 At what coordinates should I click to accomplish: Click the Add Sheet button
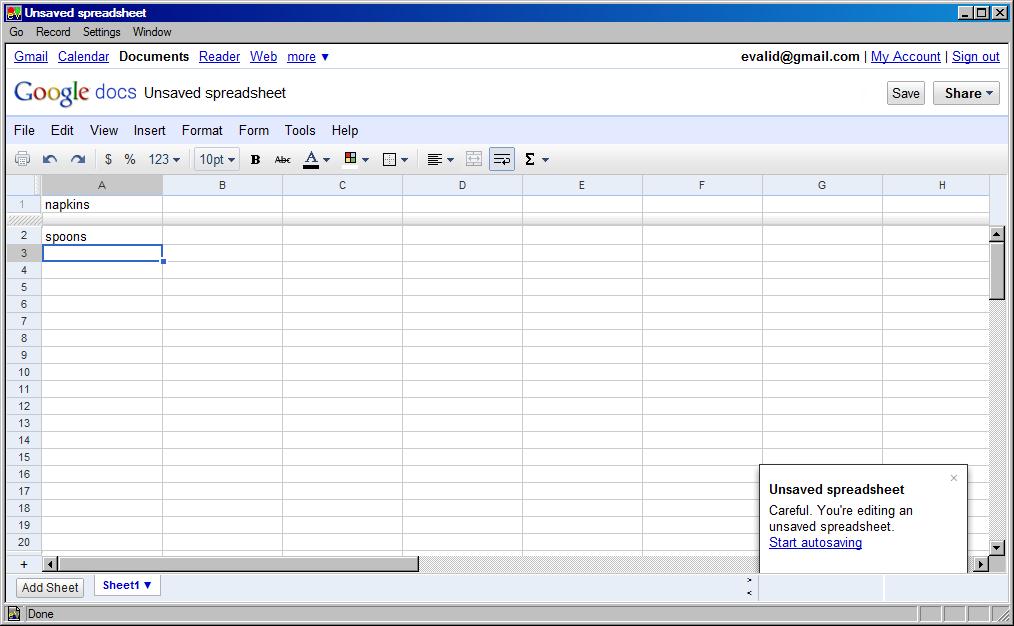[x=50, y=588]
